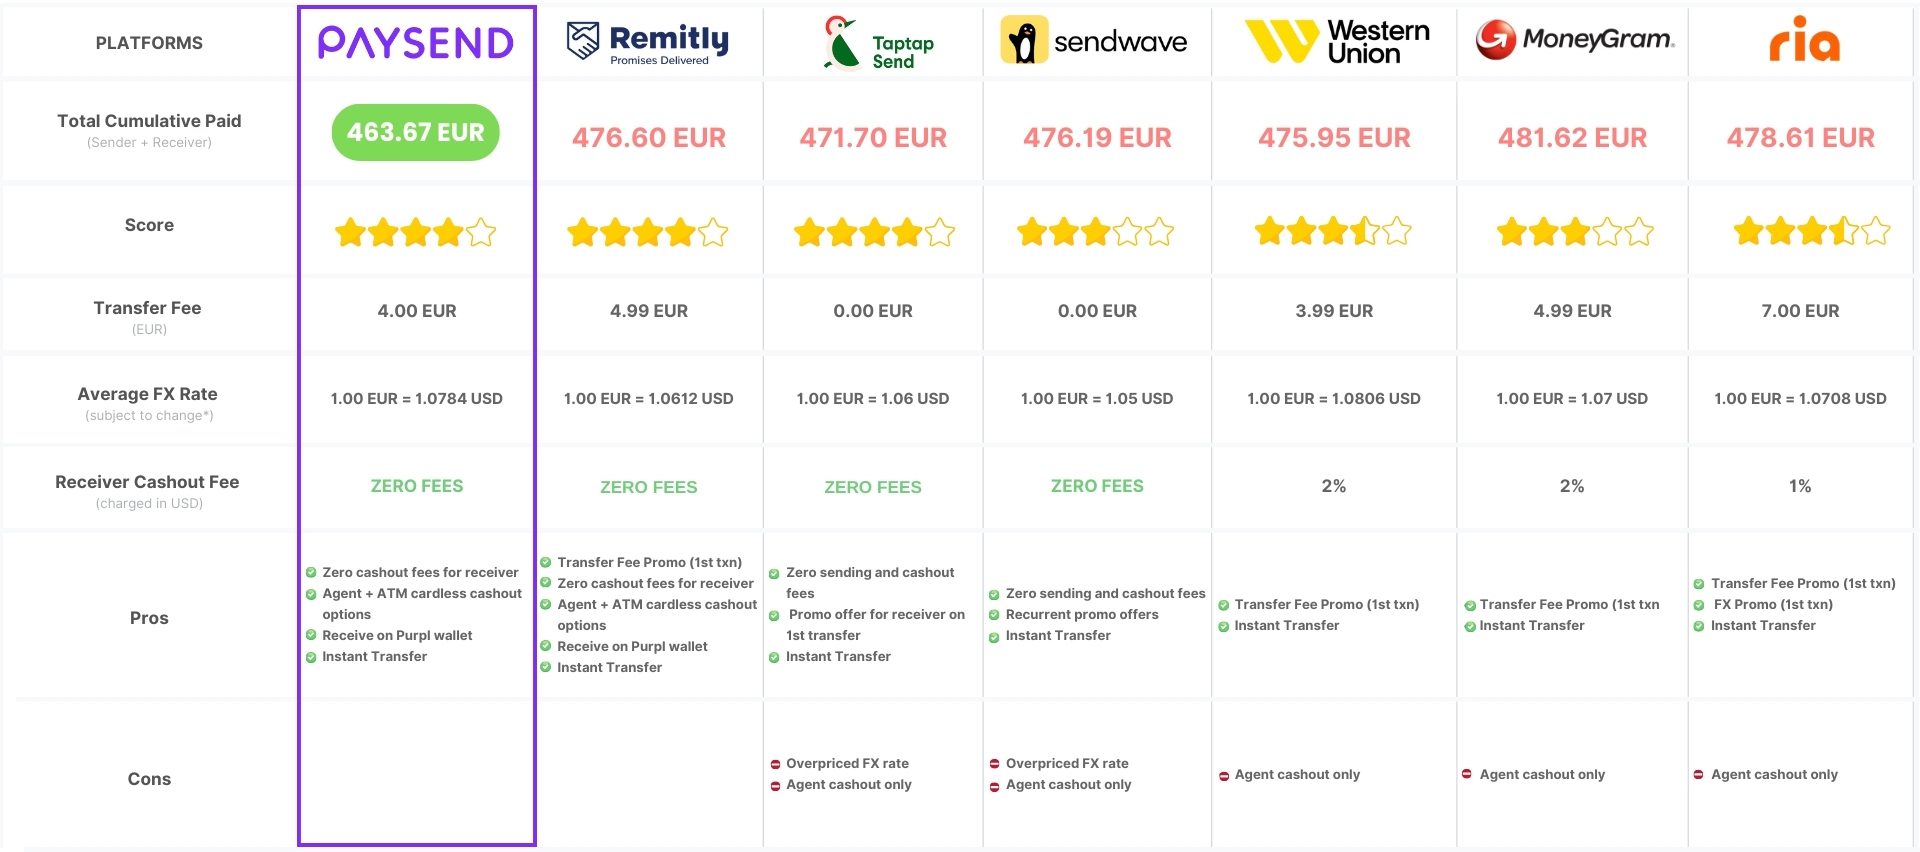The image size is (1920, 852).
Task: Click Ria's 'Agent cashout only' con
Action: pos(1774,774)
